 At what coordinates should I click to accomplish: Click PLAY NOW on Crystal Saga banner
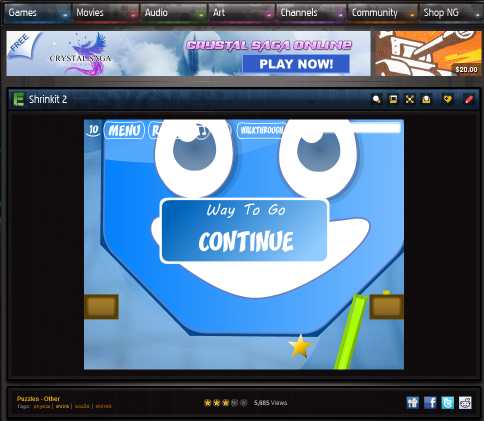(296, 64)
